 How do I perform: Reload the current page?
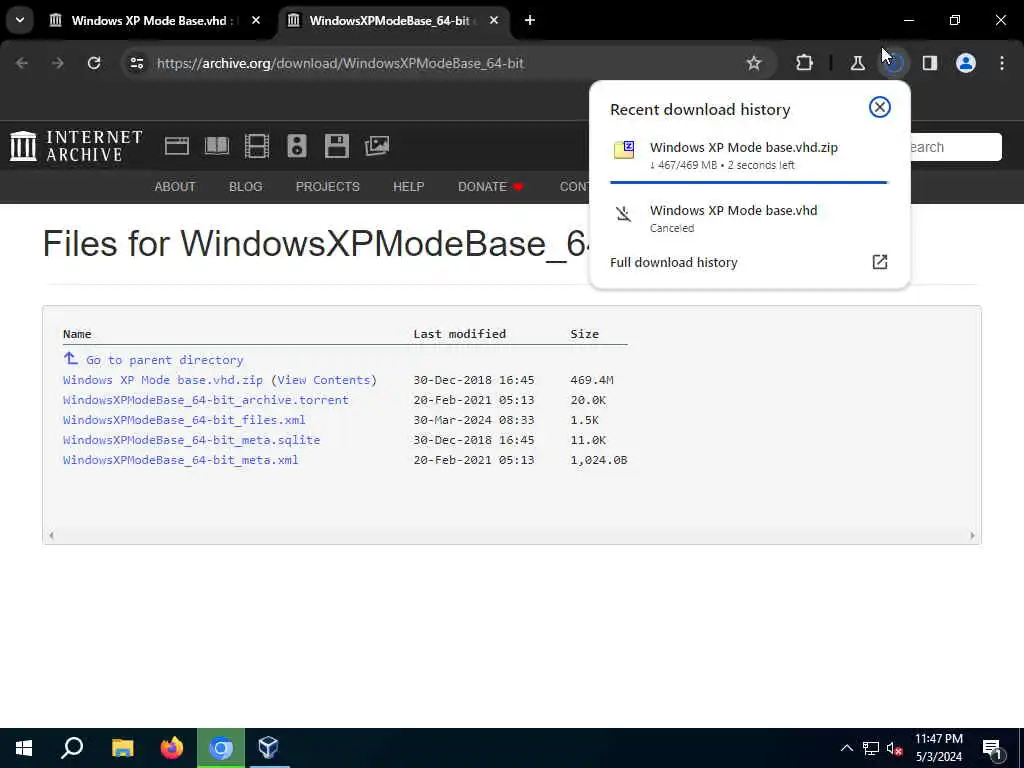(94, 63)
